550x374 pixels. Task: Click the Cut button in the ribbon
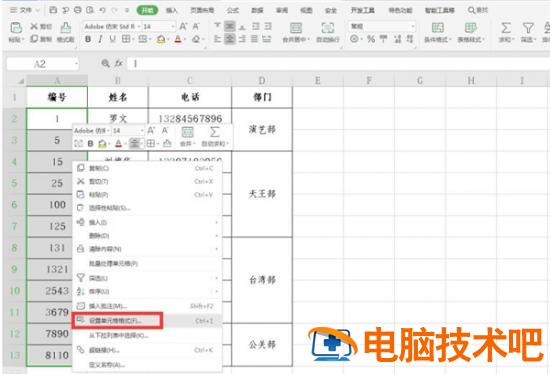[41, 26]
